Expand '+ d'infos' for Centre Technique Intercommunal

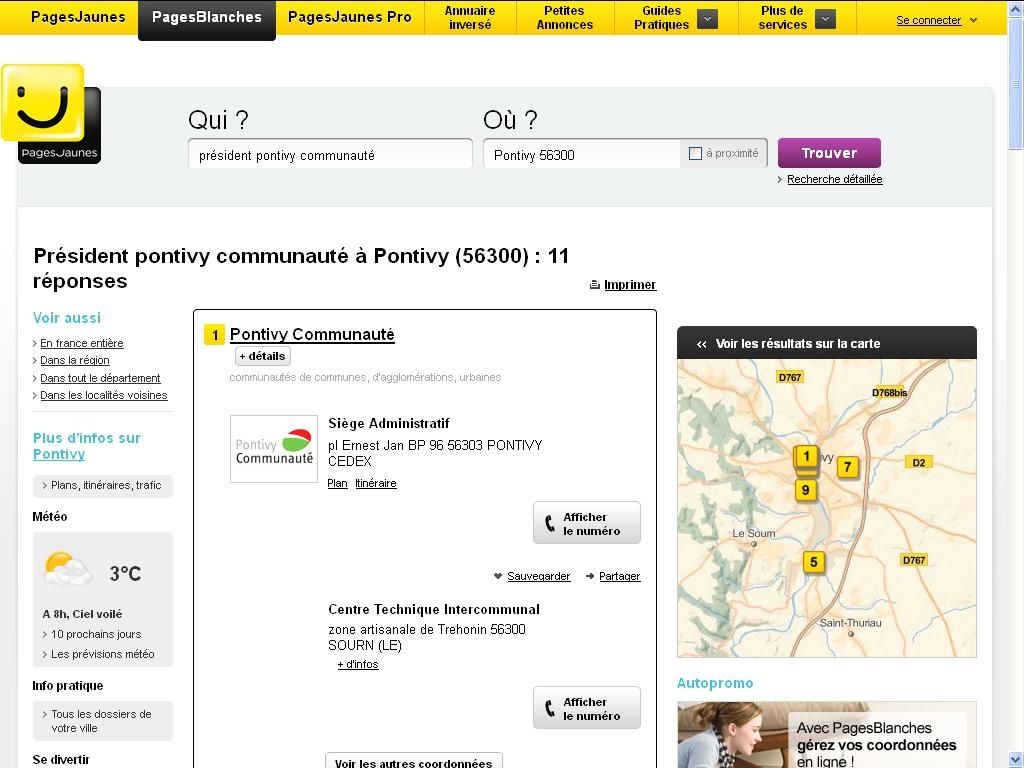[x=358, y=664]
